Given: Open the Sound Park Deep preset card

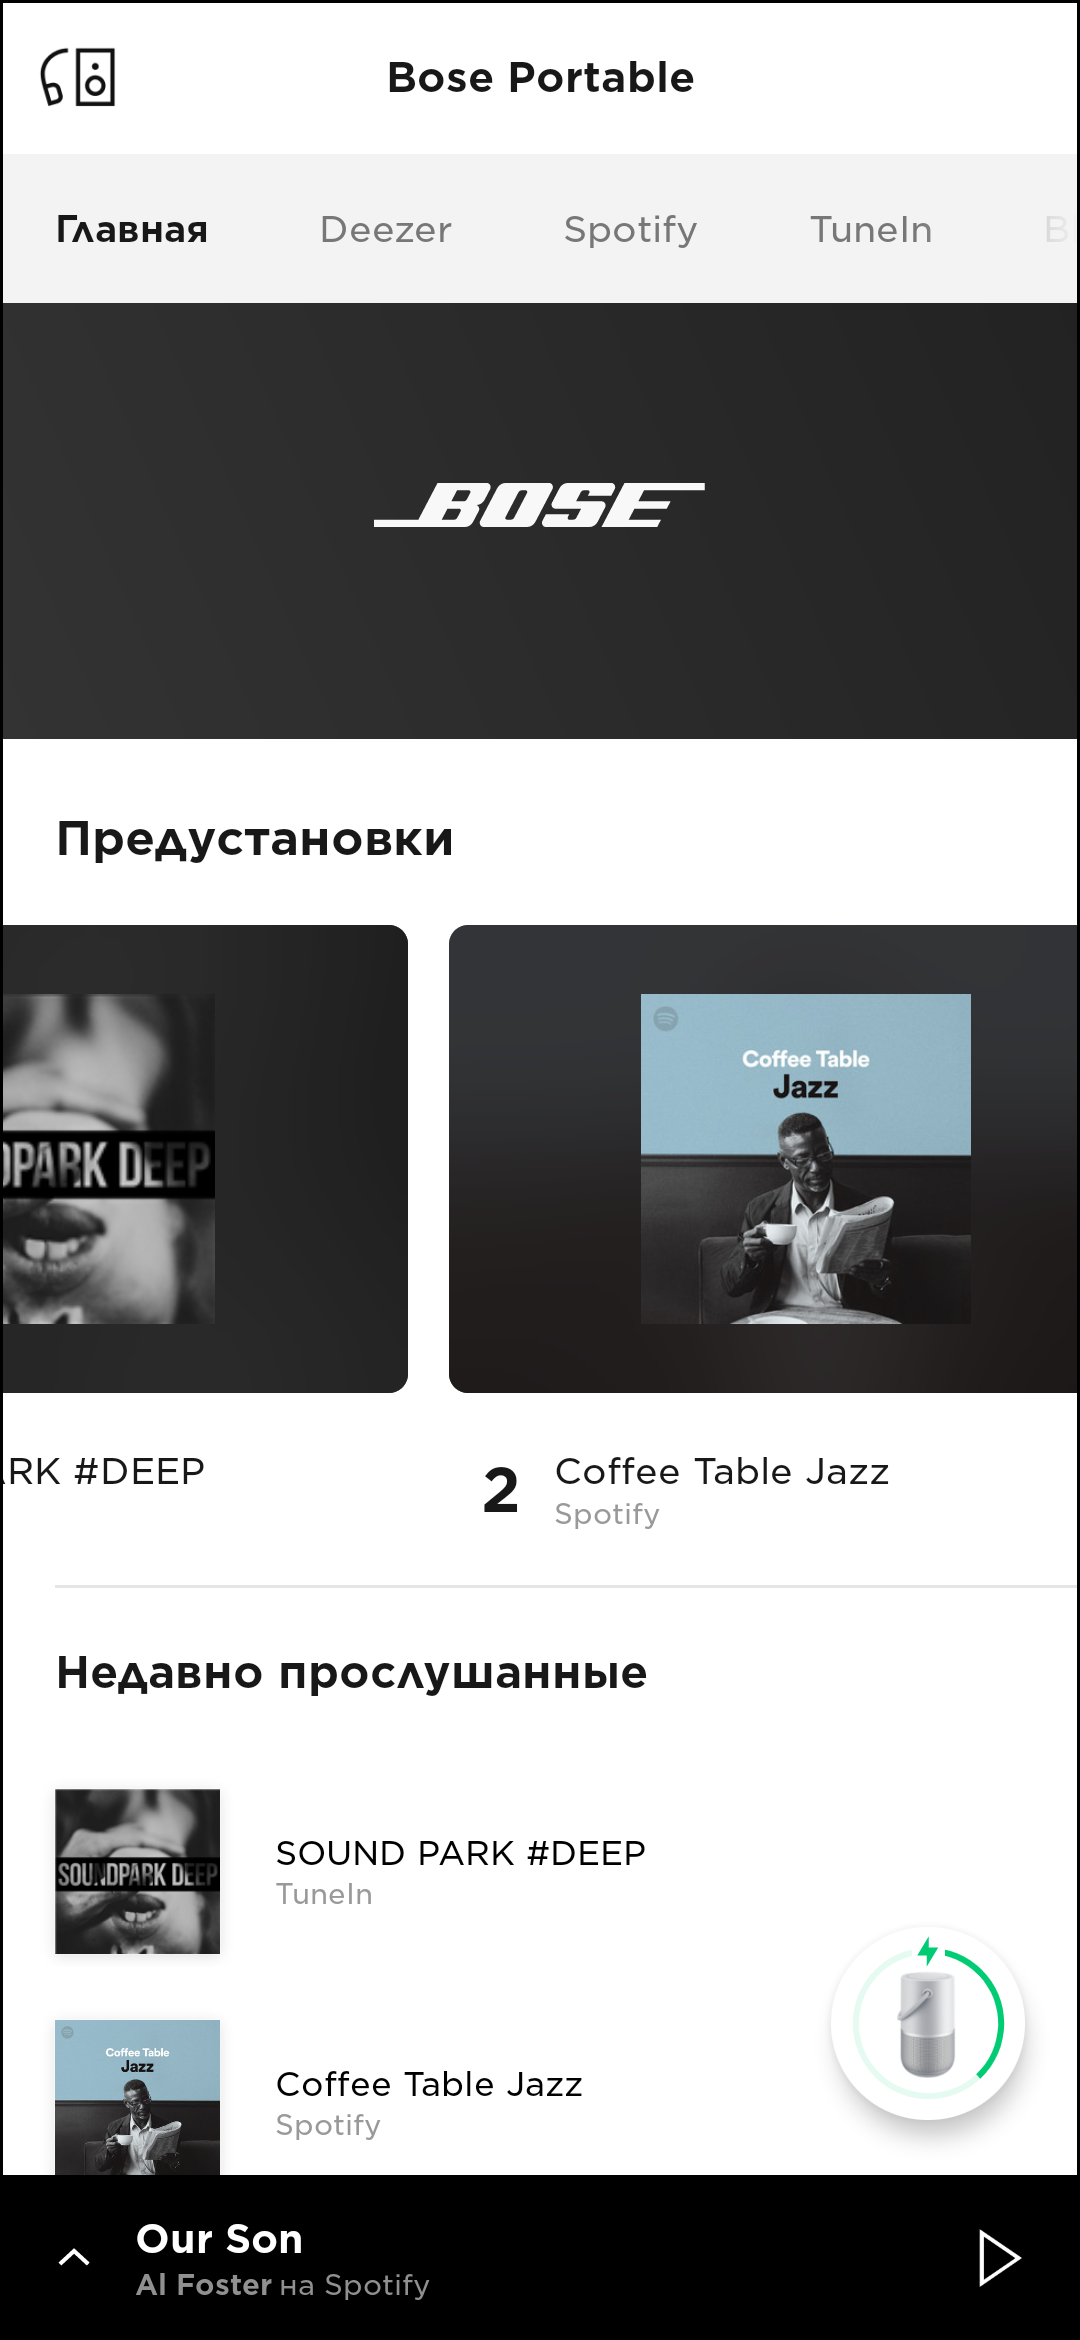Looking at the screenshot, I should (x=204, y=1158).
